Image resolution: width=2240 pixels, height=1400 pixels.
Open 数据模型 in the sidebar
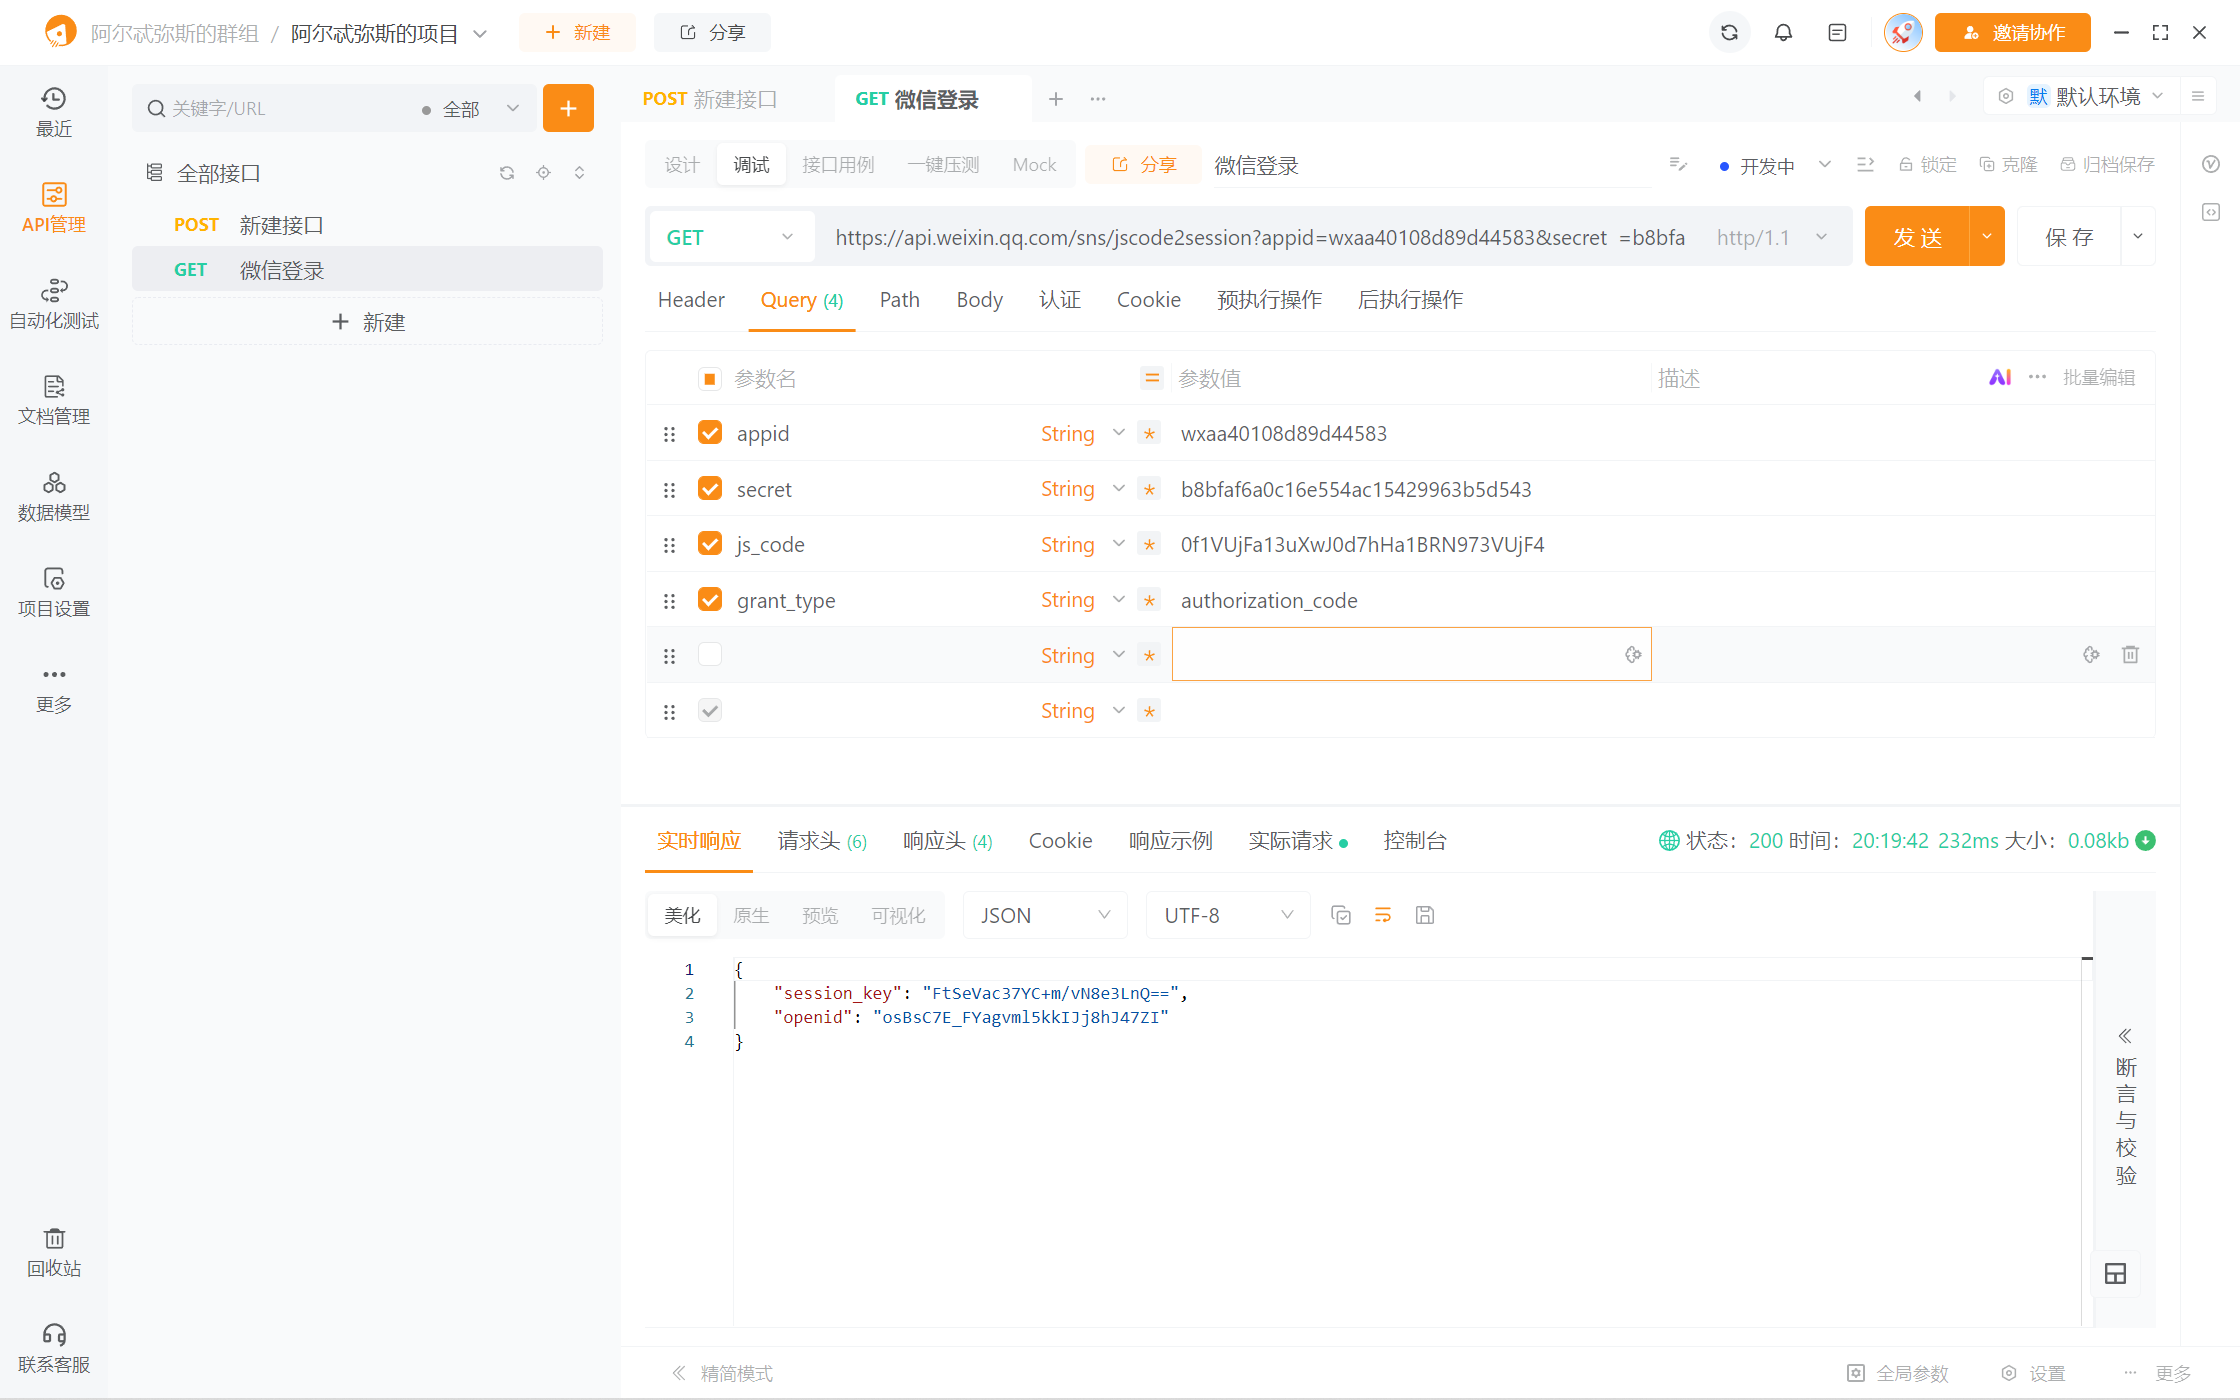[54, 496]
